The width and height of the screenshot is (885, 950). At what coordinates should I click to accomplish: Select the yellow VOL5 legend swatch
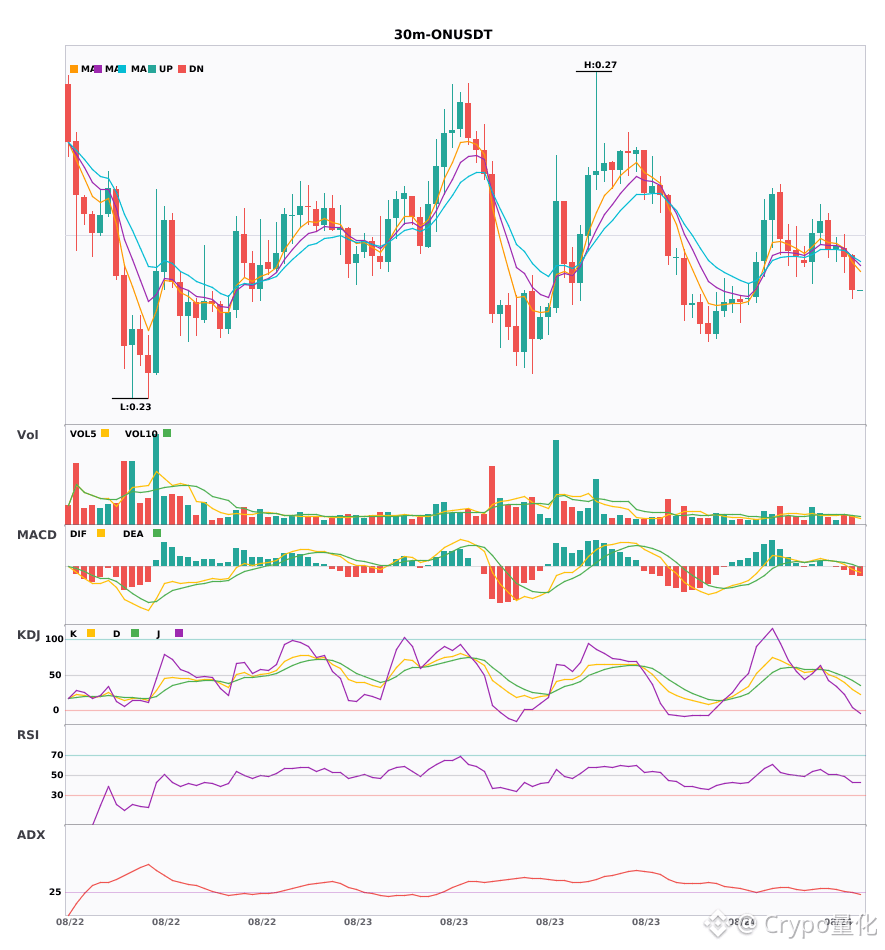pos(105,433)
